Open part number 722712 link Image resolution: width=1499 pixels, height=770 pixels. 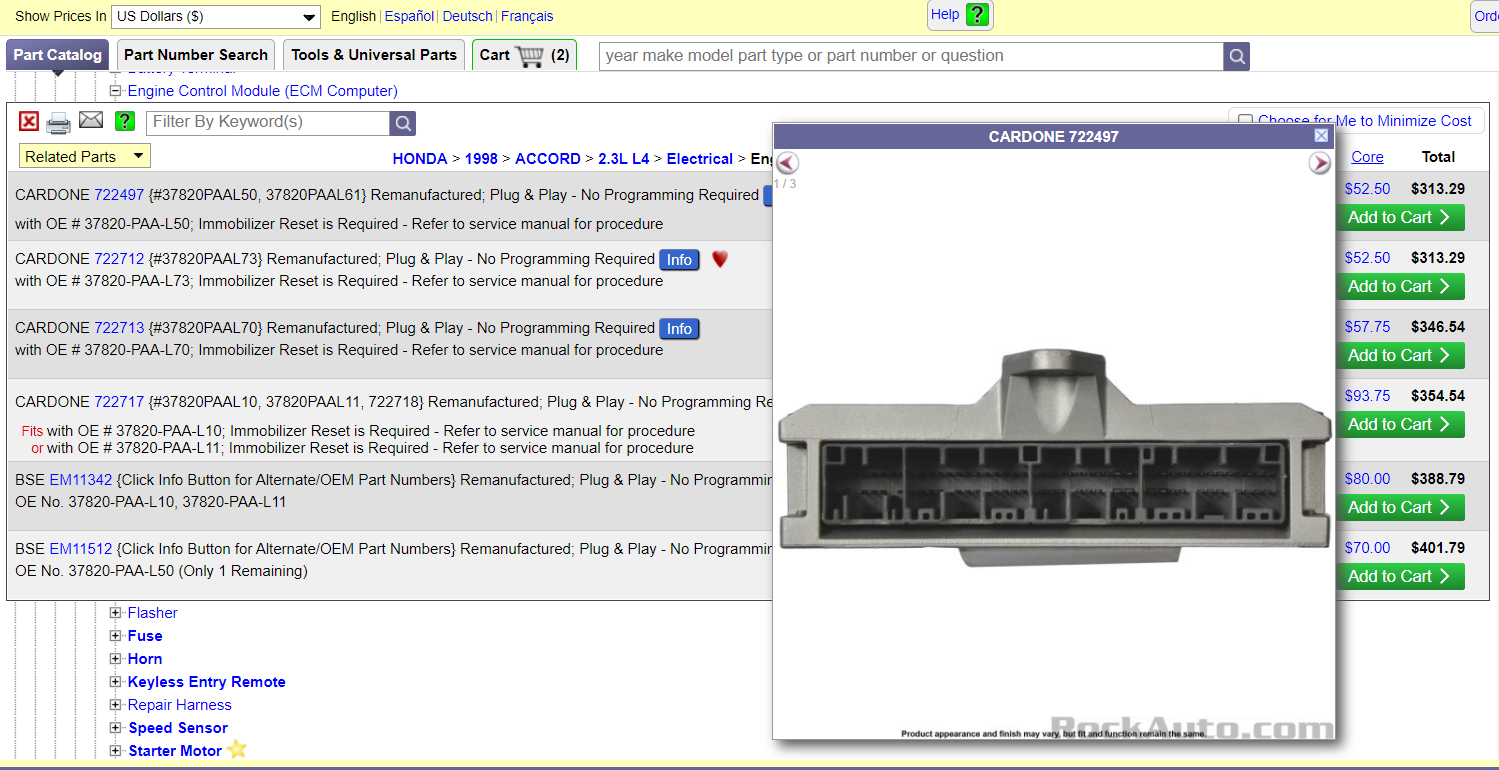[x=119, y=259]
